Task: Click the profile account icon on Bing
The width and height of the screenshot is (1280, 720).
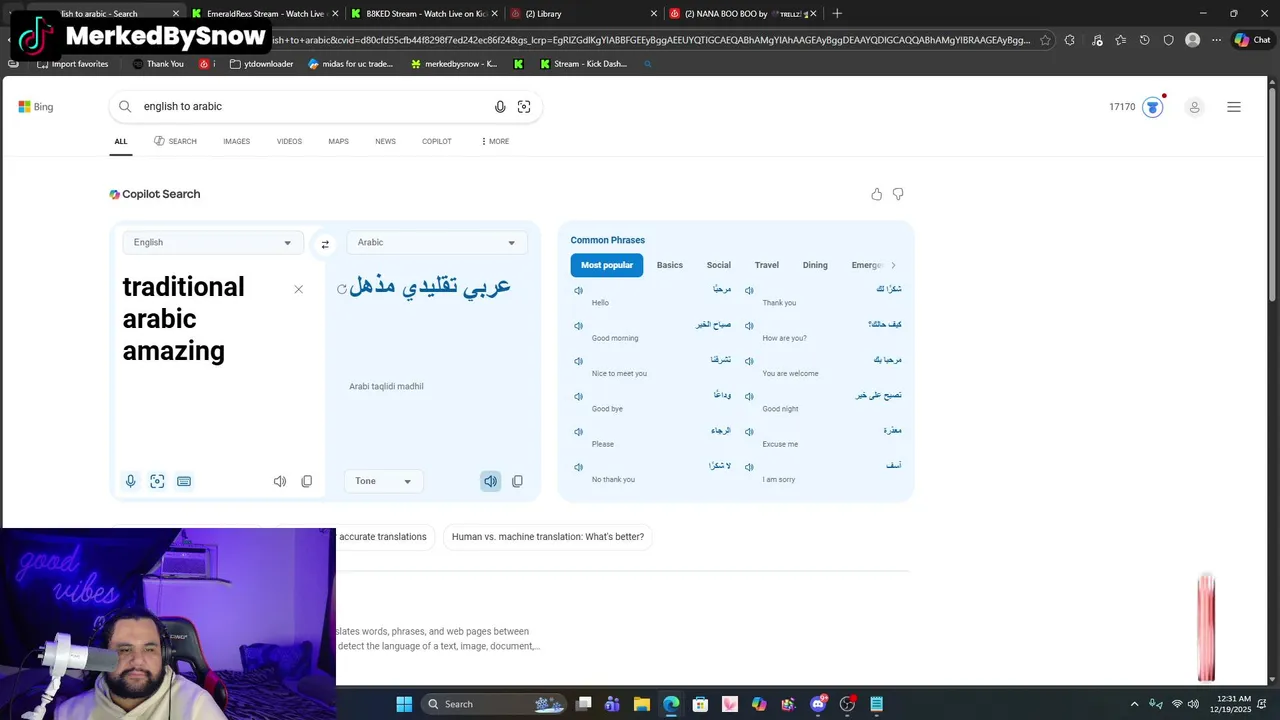Action: point(1194,107)
